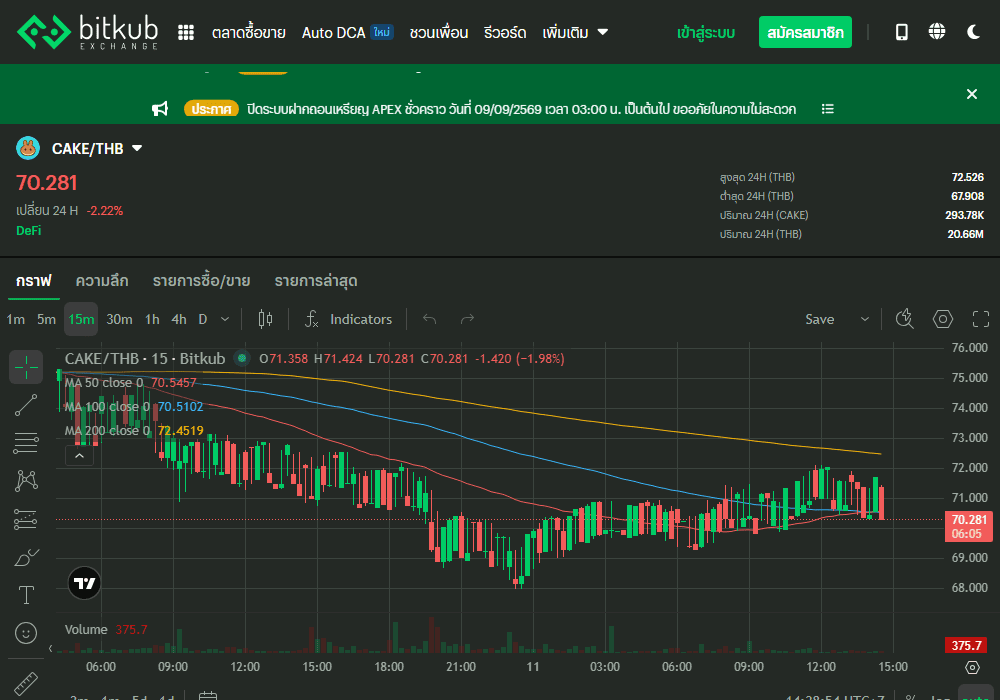Switch to the ความลึก tab
Screen dimensions: 1000x700
[102, 281]
